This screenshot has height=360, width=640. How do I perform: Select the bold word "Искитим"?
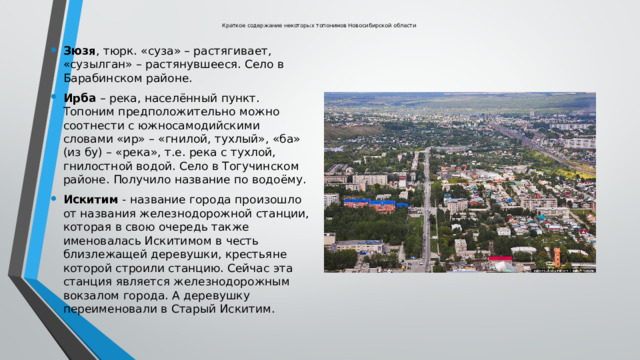pyautogui.click(x=91, y=200)
